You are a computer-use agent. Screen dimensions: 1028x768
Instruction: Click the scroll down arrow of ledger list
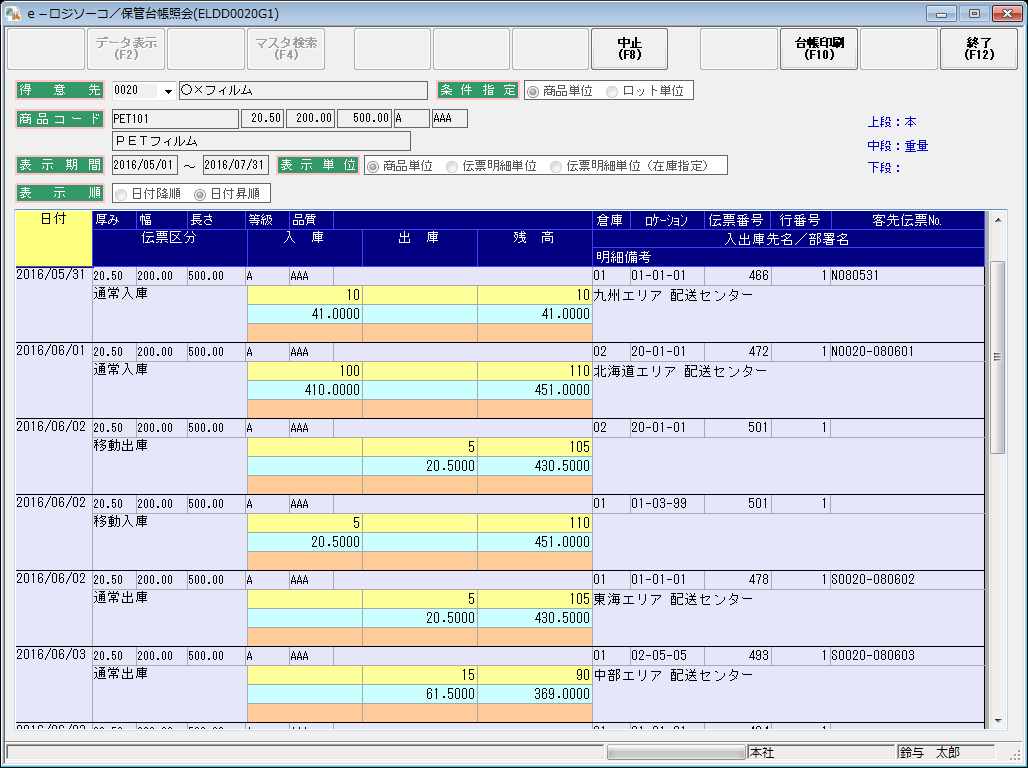pos(996,720)
